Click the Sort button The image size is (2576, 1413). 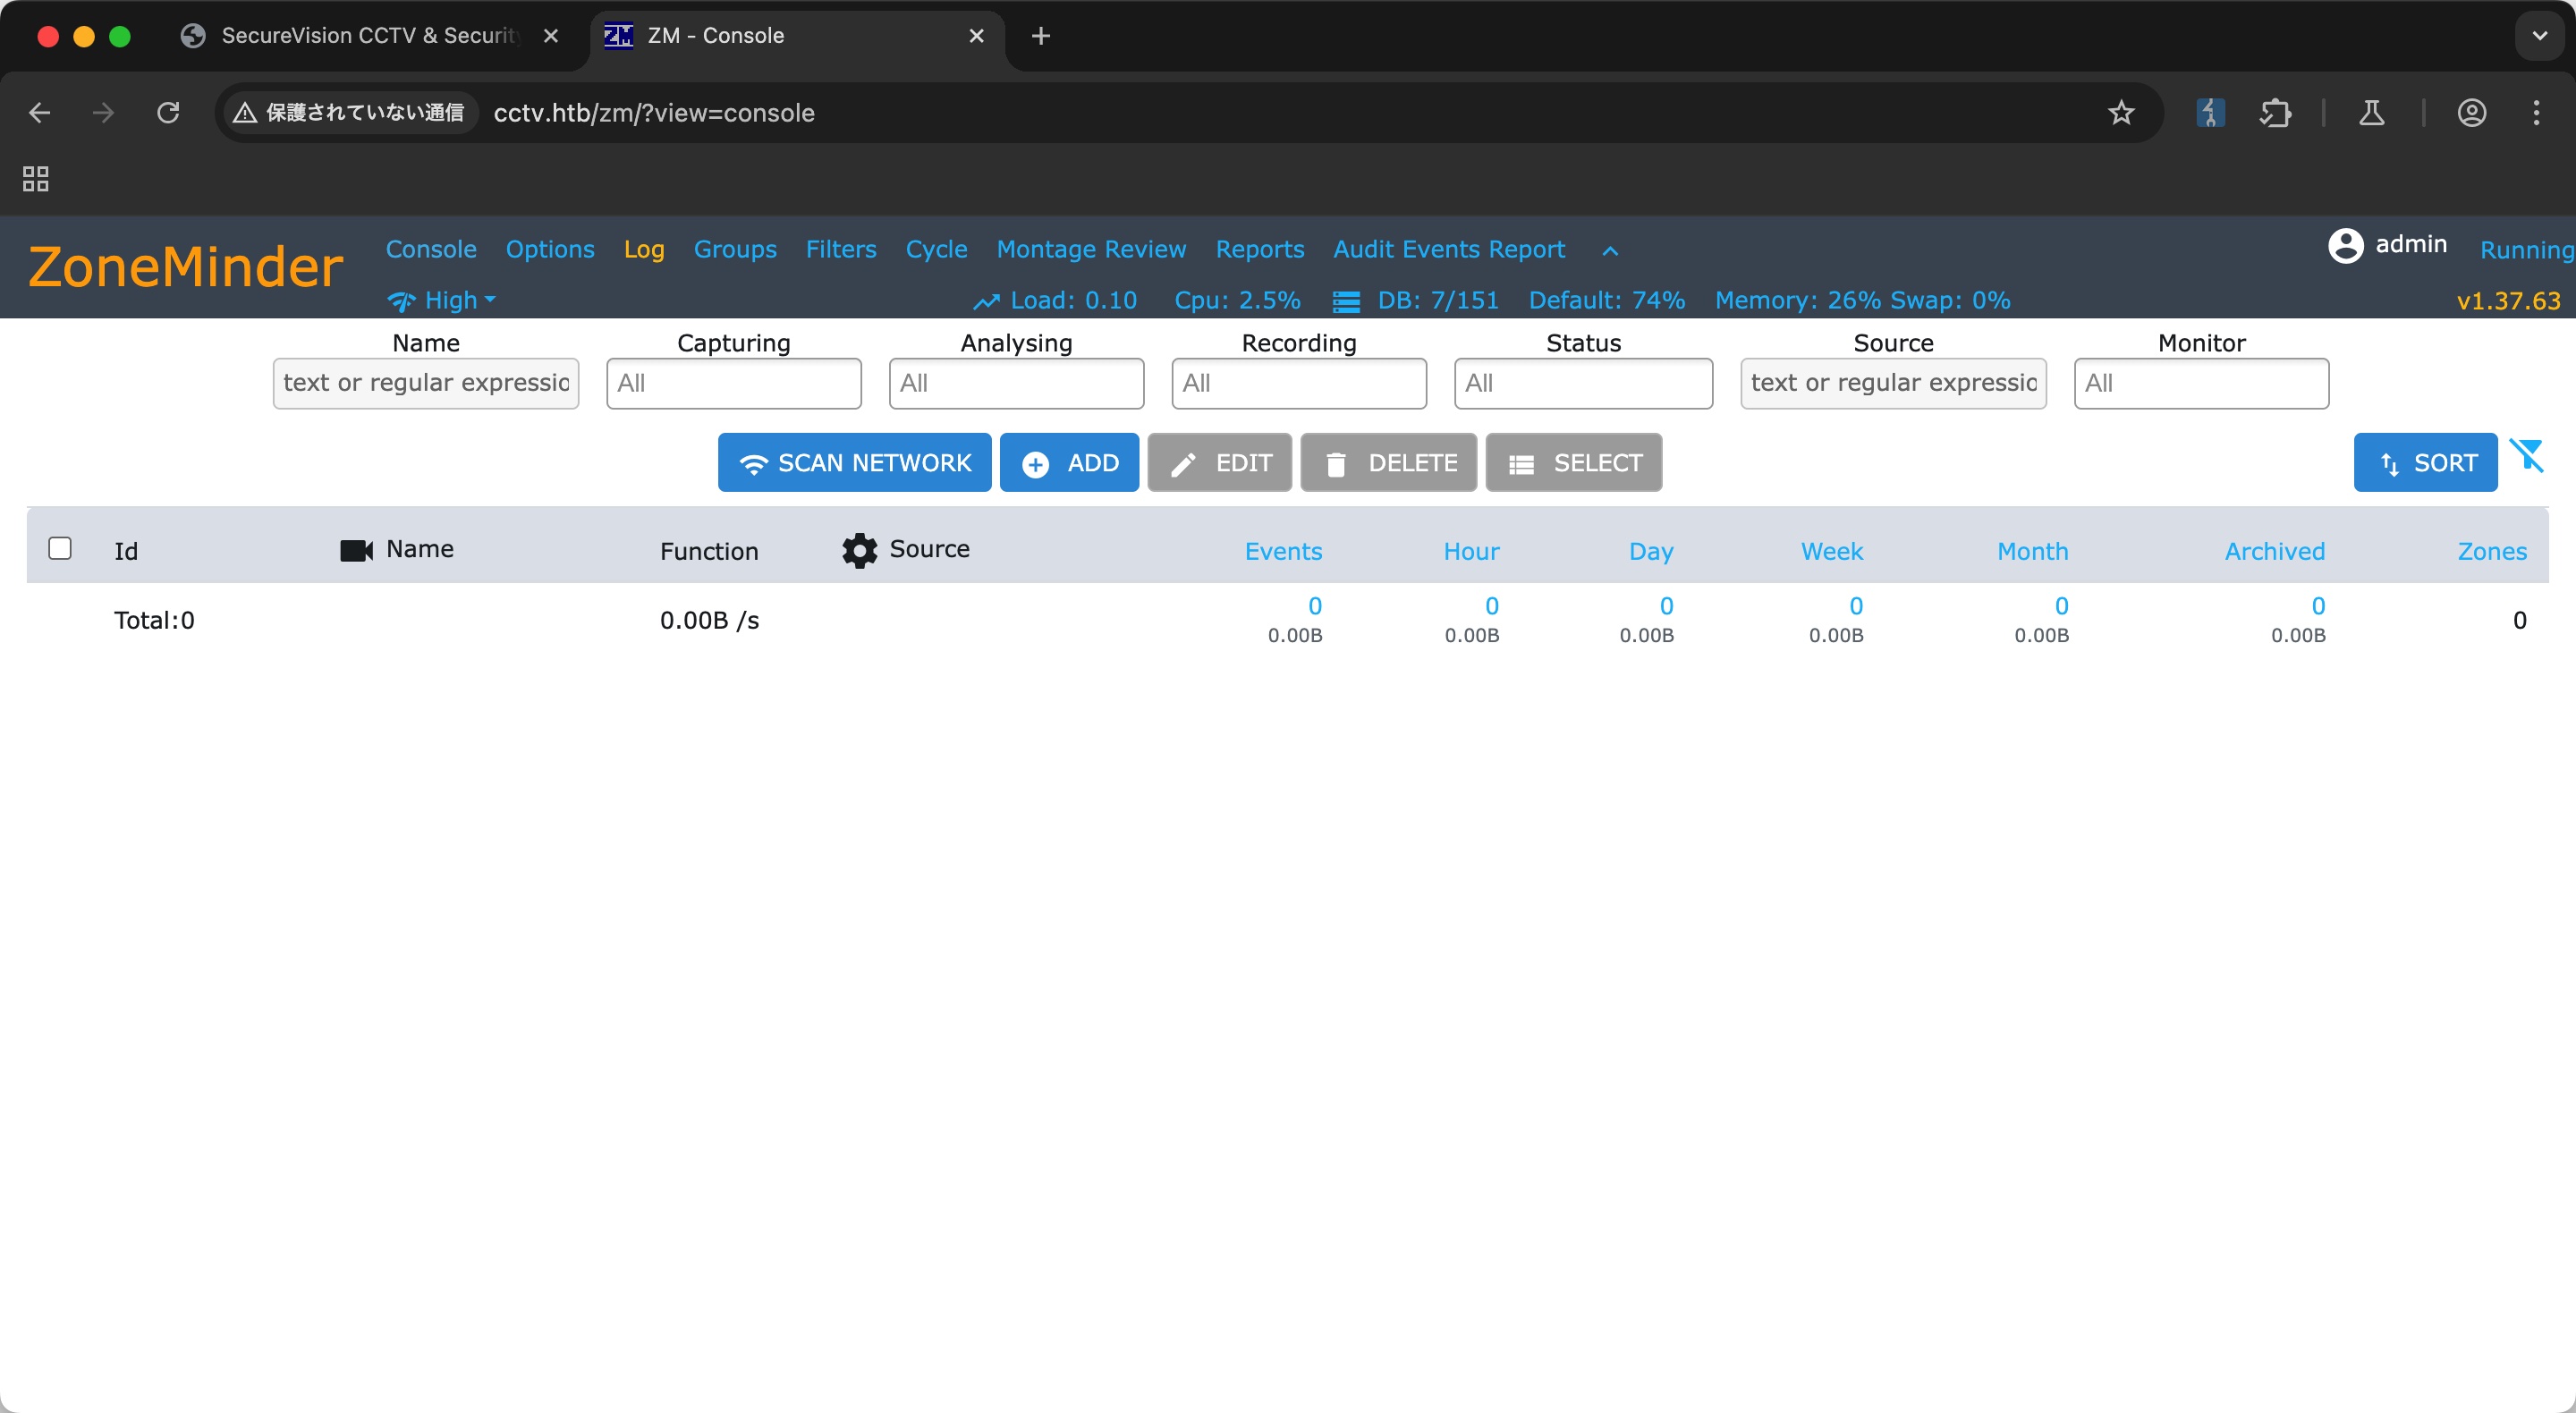tap(2425, 462)
